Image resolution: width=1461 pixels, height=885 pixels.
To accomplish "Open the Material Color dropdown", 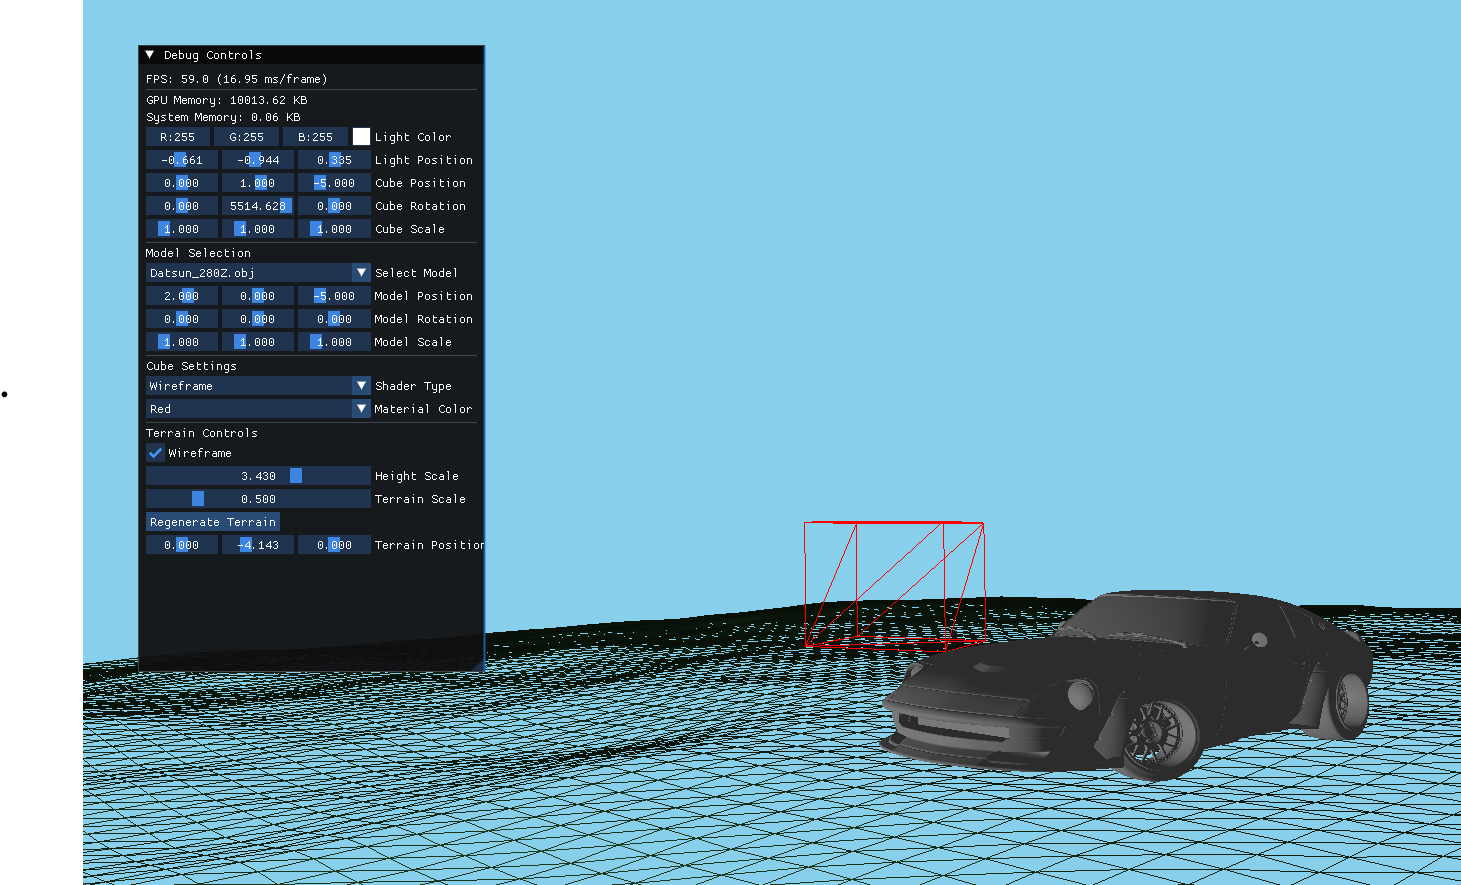I will (x=256, y=408).
